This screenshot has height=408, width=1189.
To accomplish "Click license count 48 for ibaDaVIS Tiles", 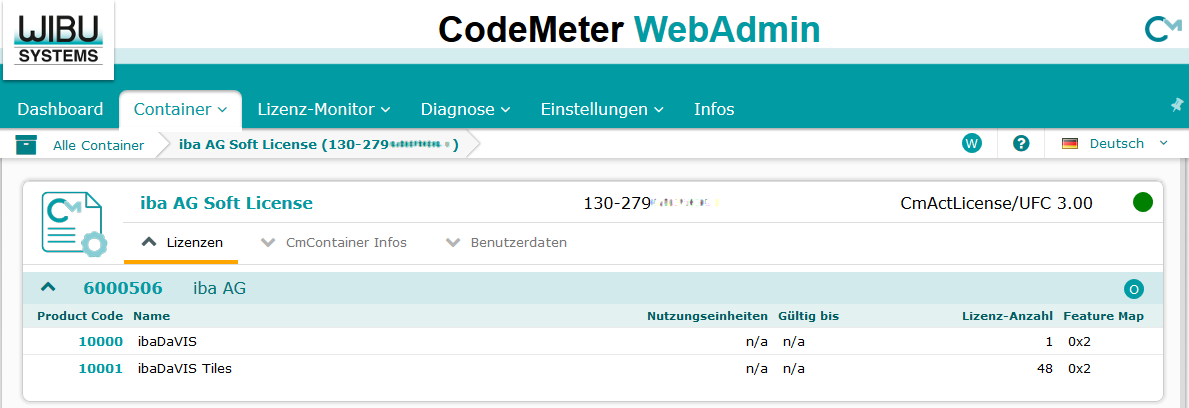I will coord(1045,369).
